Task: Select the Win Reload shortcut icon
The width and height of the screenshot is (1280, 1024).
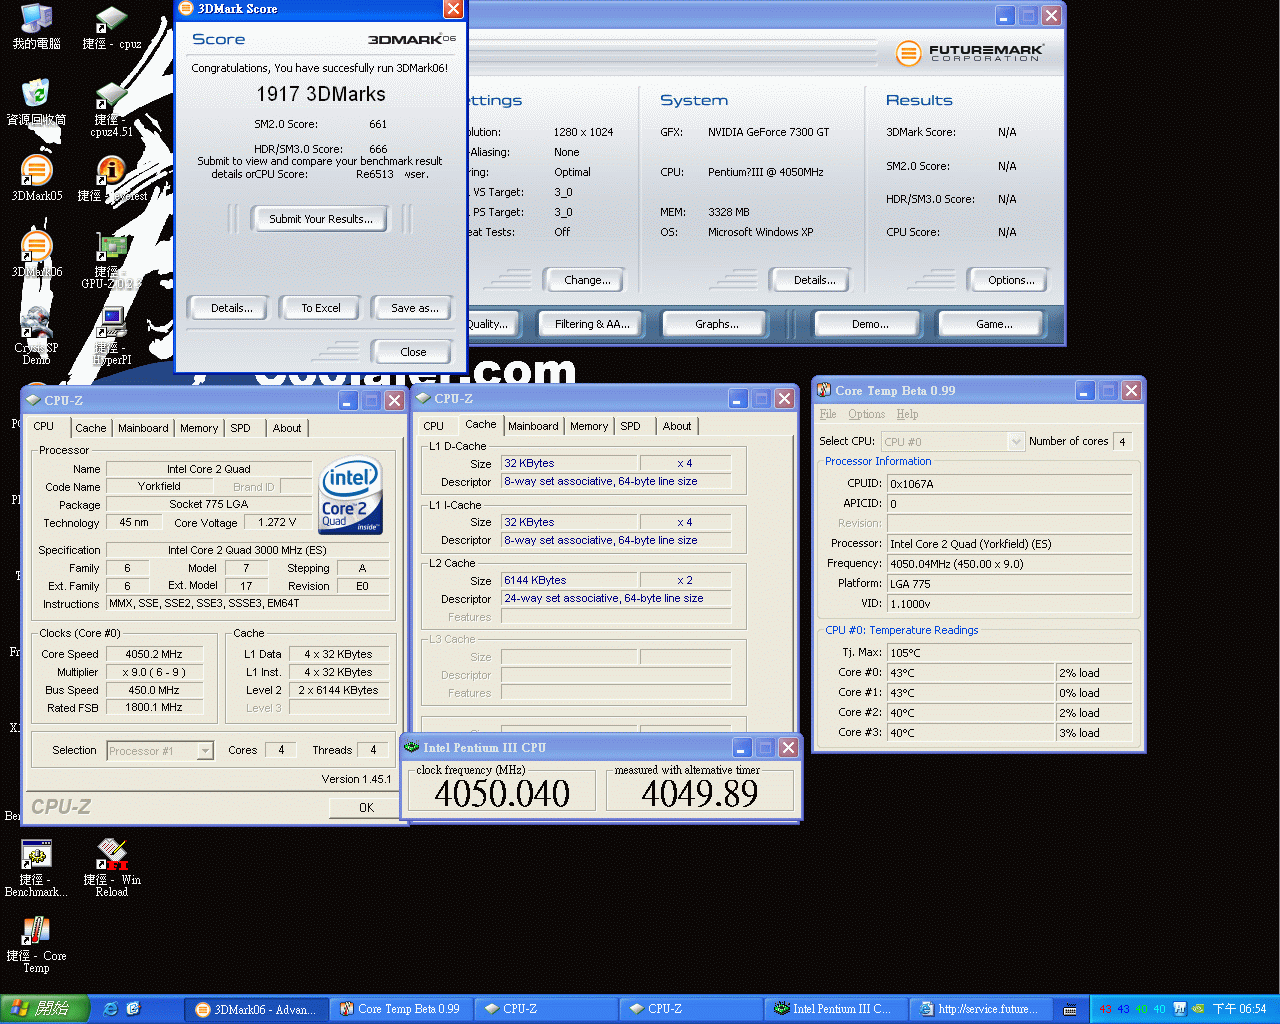Action: (x=111, y=868)
